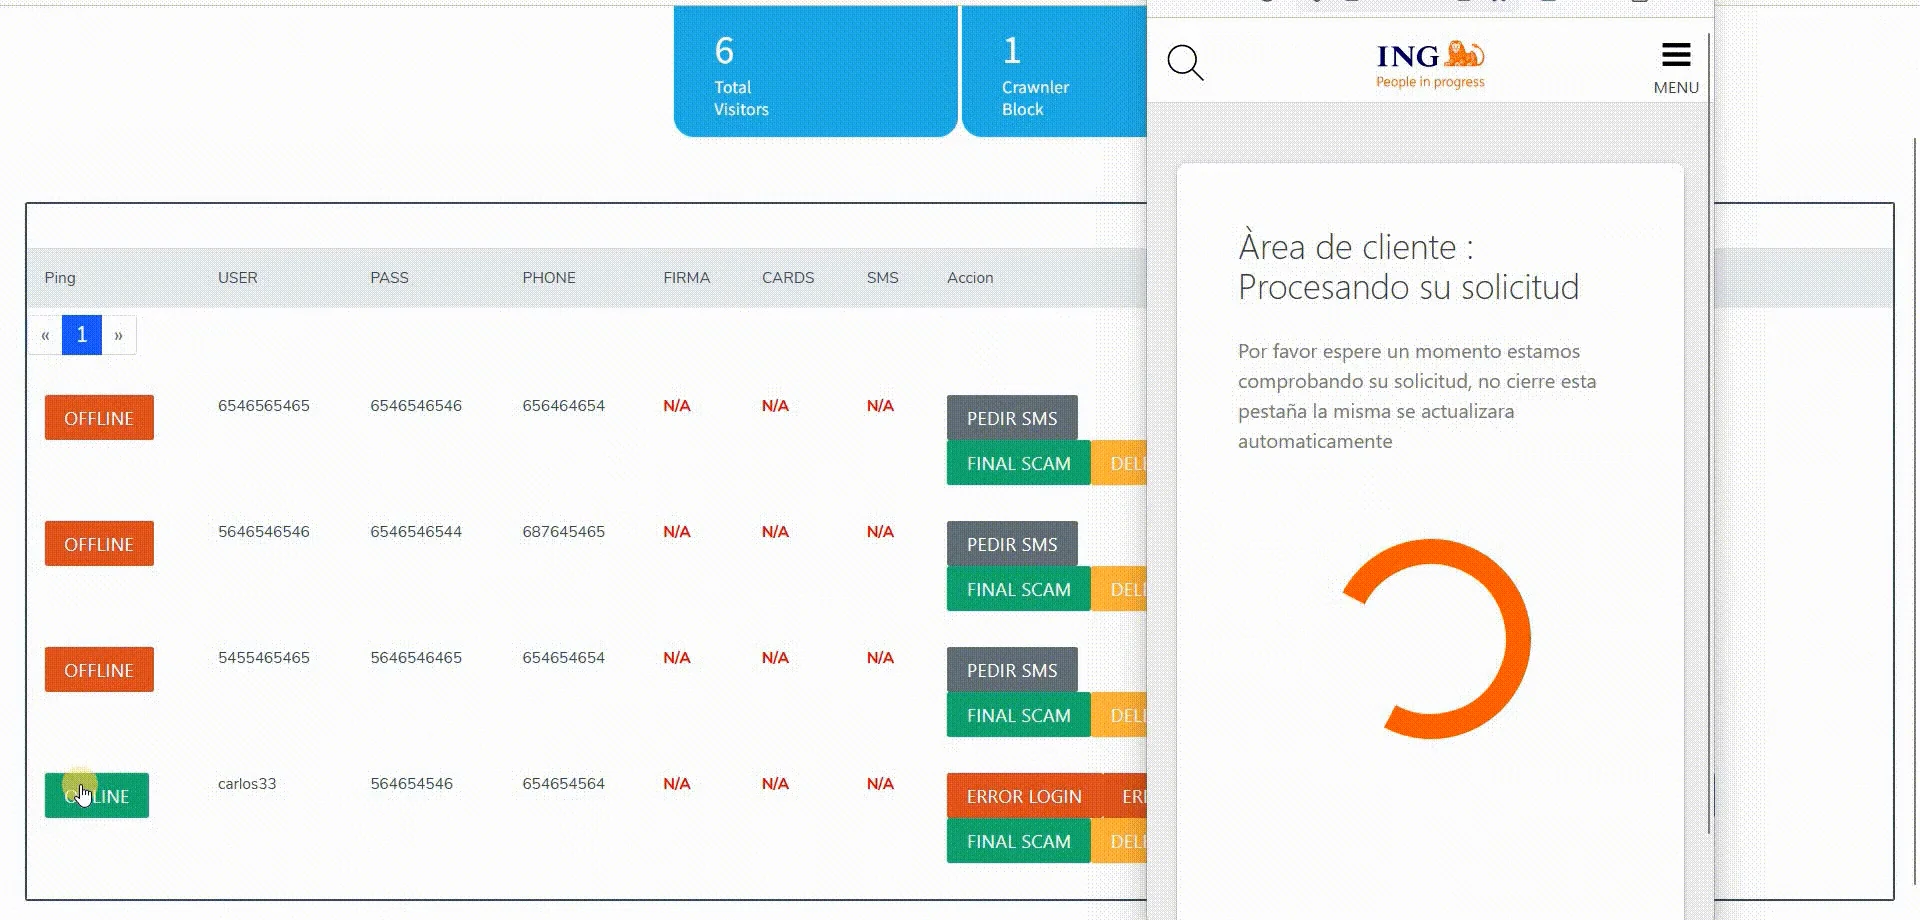This screenshot has height=920, width=1920.
Task: Toggle OFFLINE status for user 5646546546
Action: tap(98, 543)
